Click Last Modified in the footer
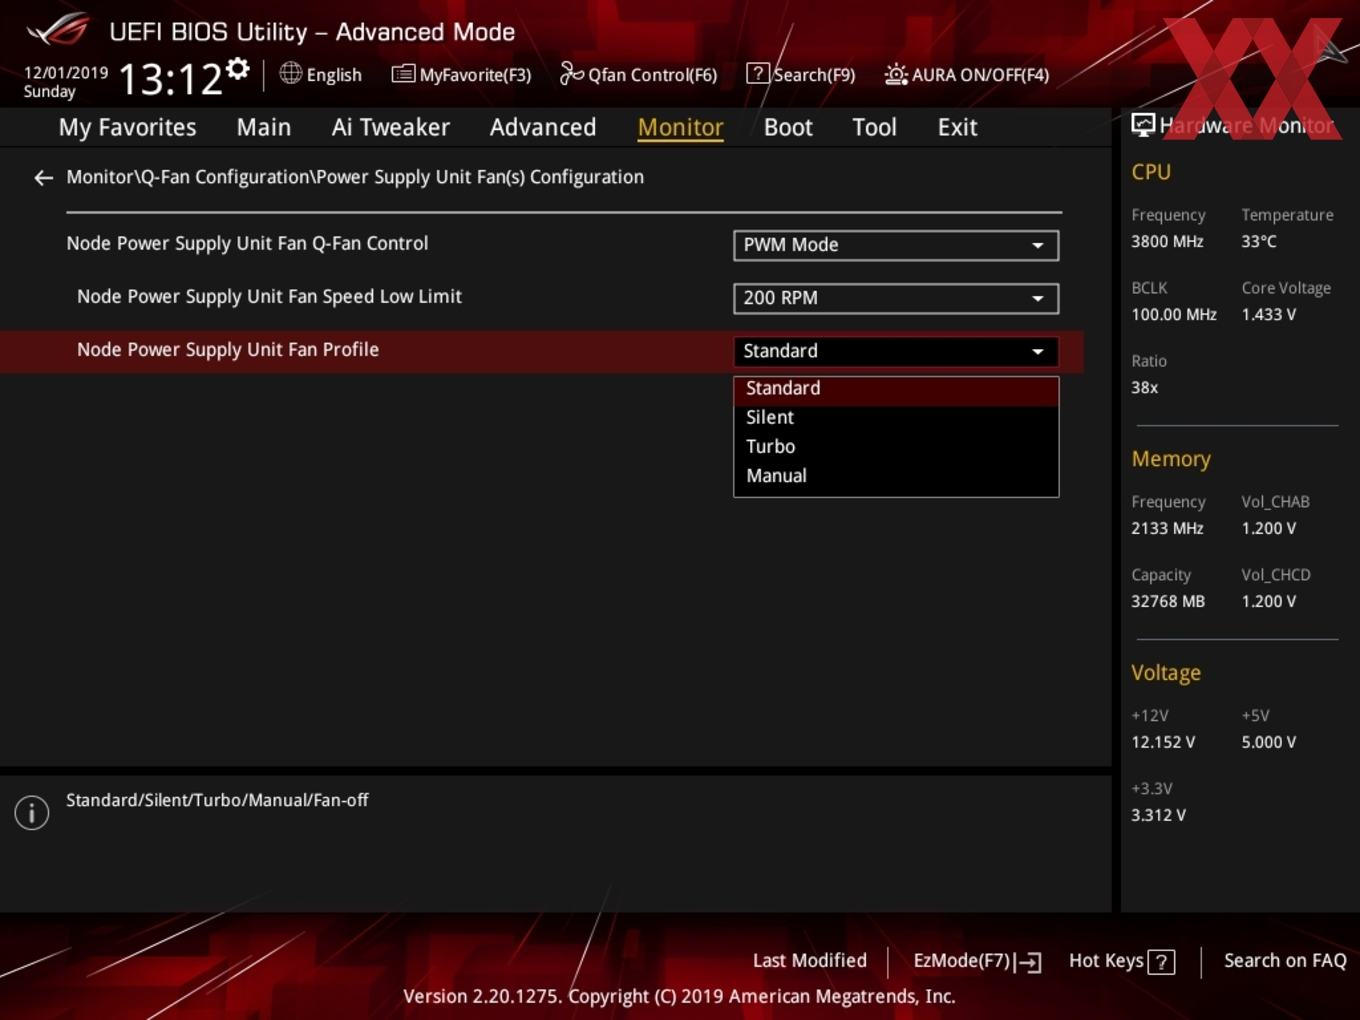This screenshot has height=1020, width=1360. coord(809,960)
